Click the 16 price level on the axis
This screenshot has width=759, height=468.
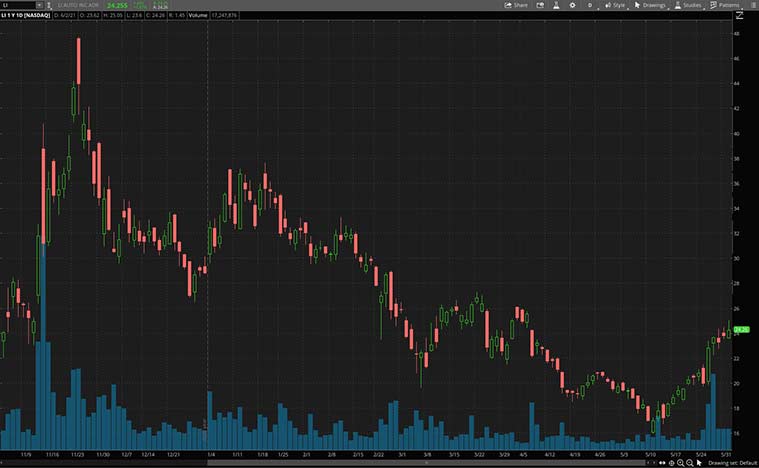(736, 433)
